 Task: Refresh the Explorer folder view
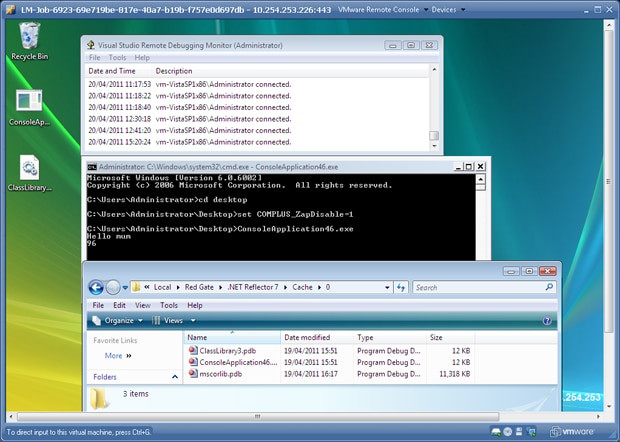(401, 287)
